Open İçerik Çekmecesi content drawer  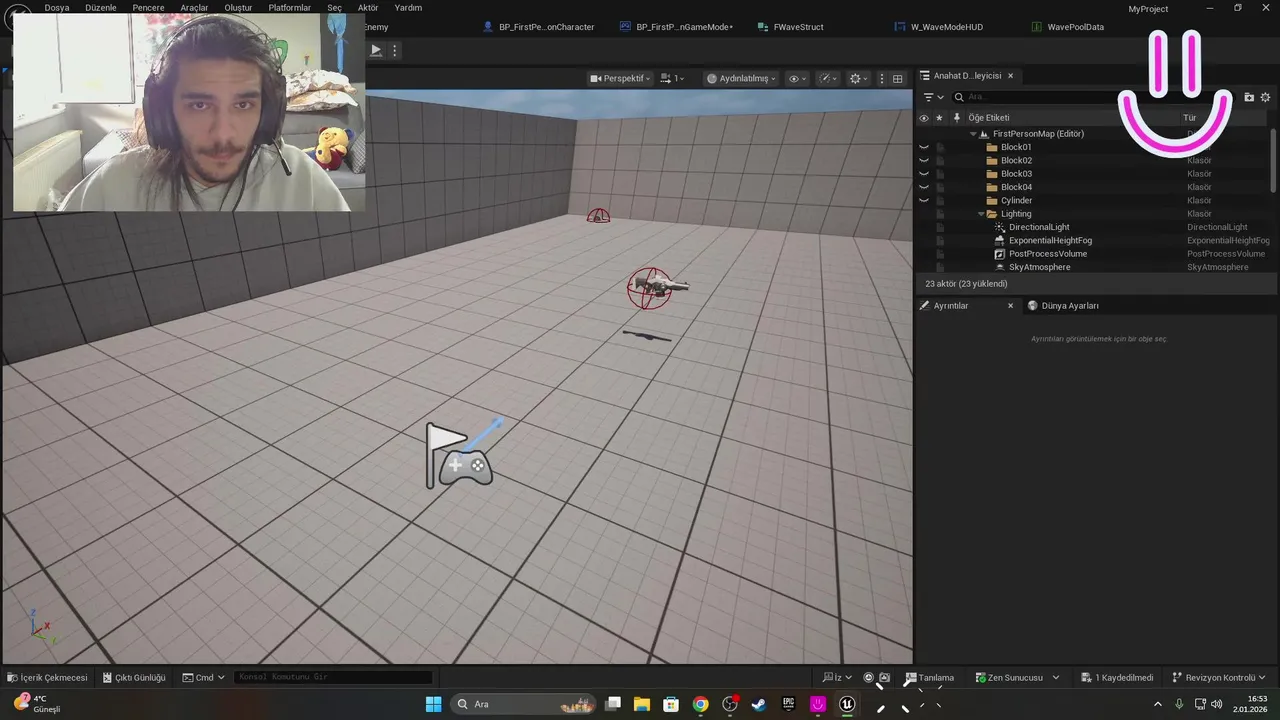click(x=47, y=678)
